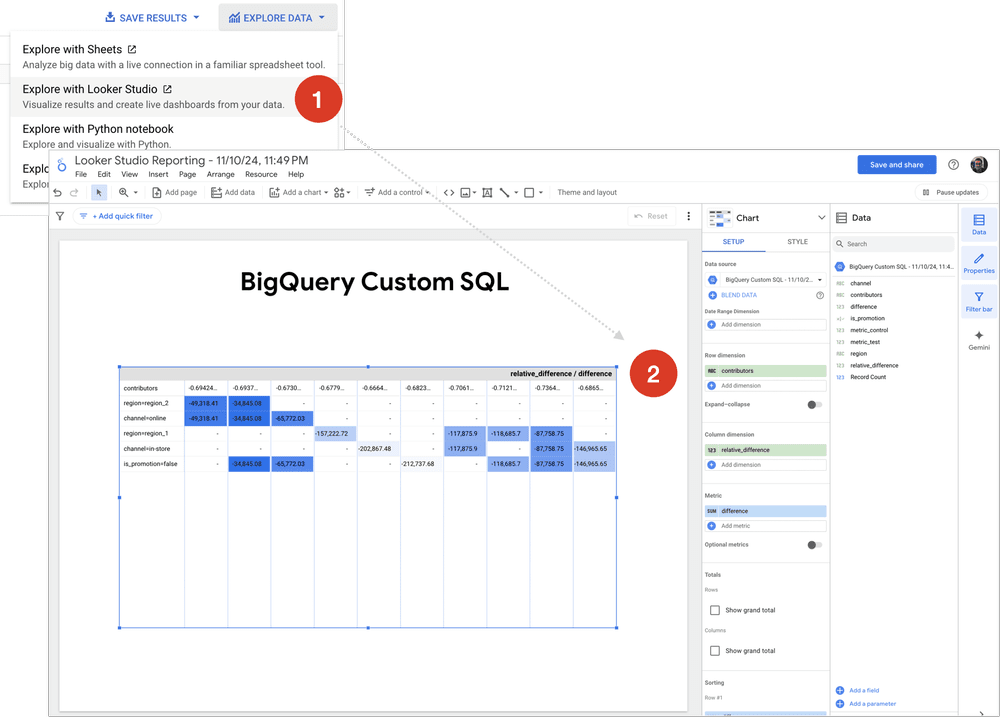1000x717 pixels.
Task: Open the Add a control dropdown
Action: [x=396, y=193]
